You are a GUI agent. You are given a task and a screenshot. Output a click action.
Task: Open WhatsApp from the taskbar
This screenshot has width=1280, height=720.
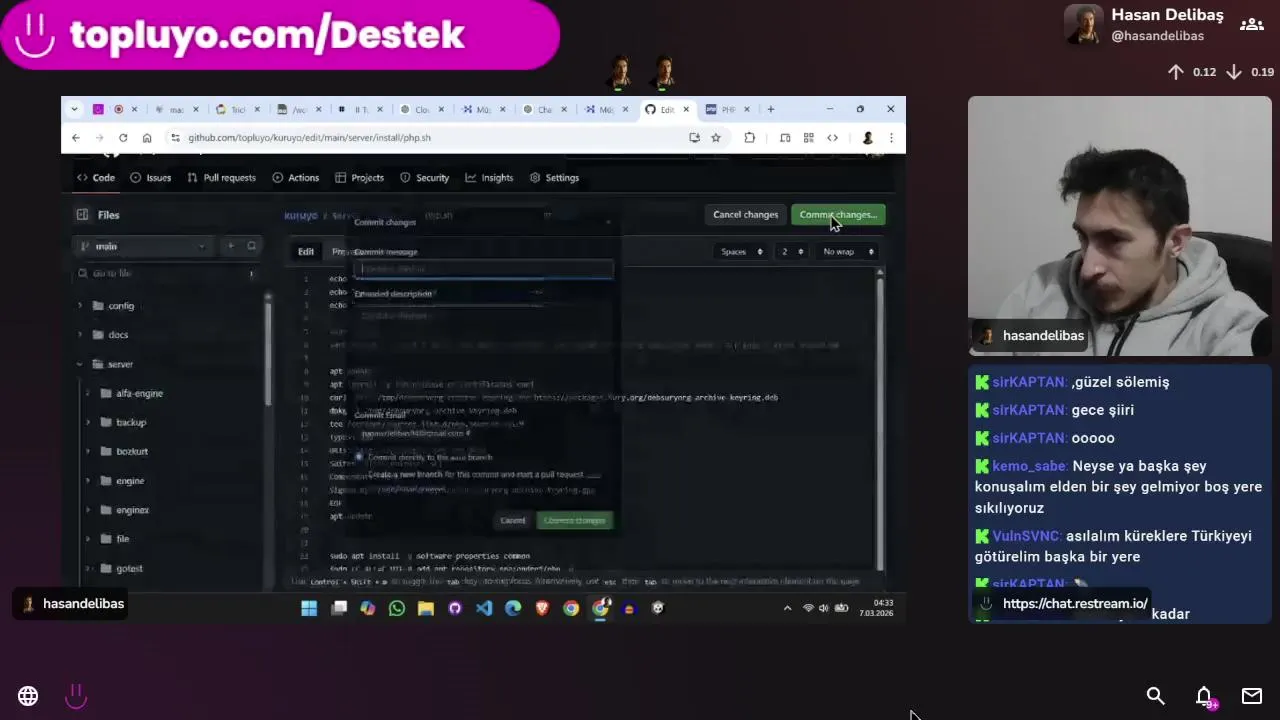point(397,608)
